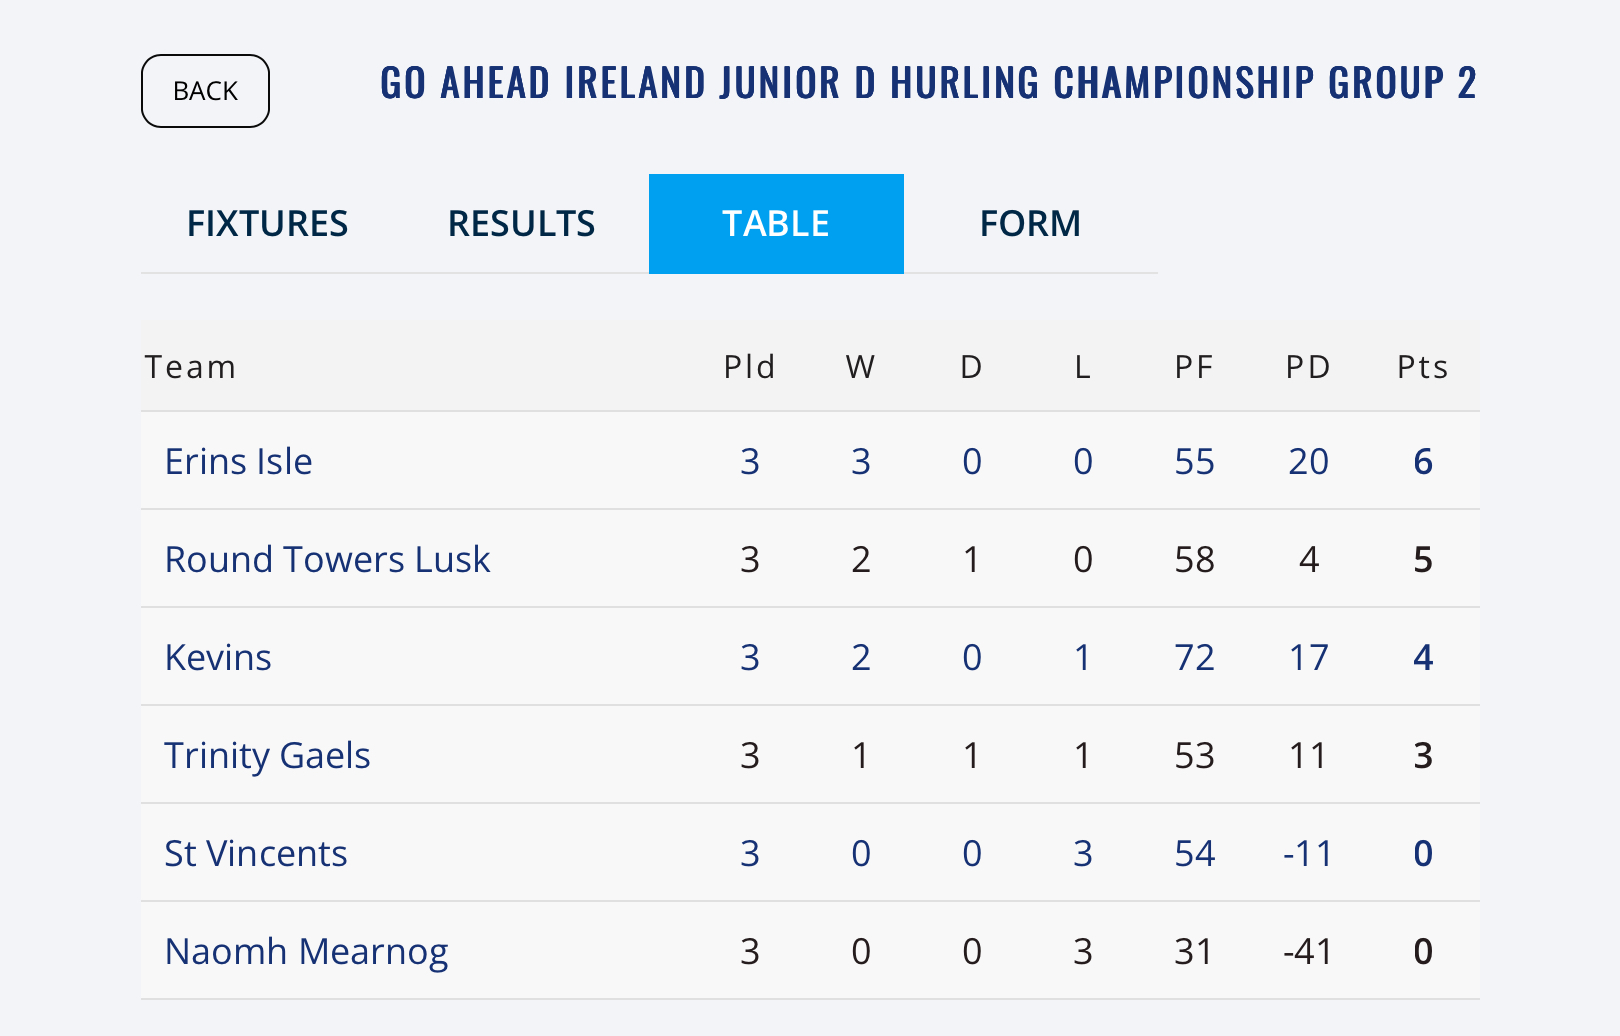Click the W column header
This screenshot has height=1036, width=1620.
coord(860,367)
